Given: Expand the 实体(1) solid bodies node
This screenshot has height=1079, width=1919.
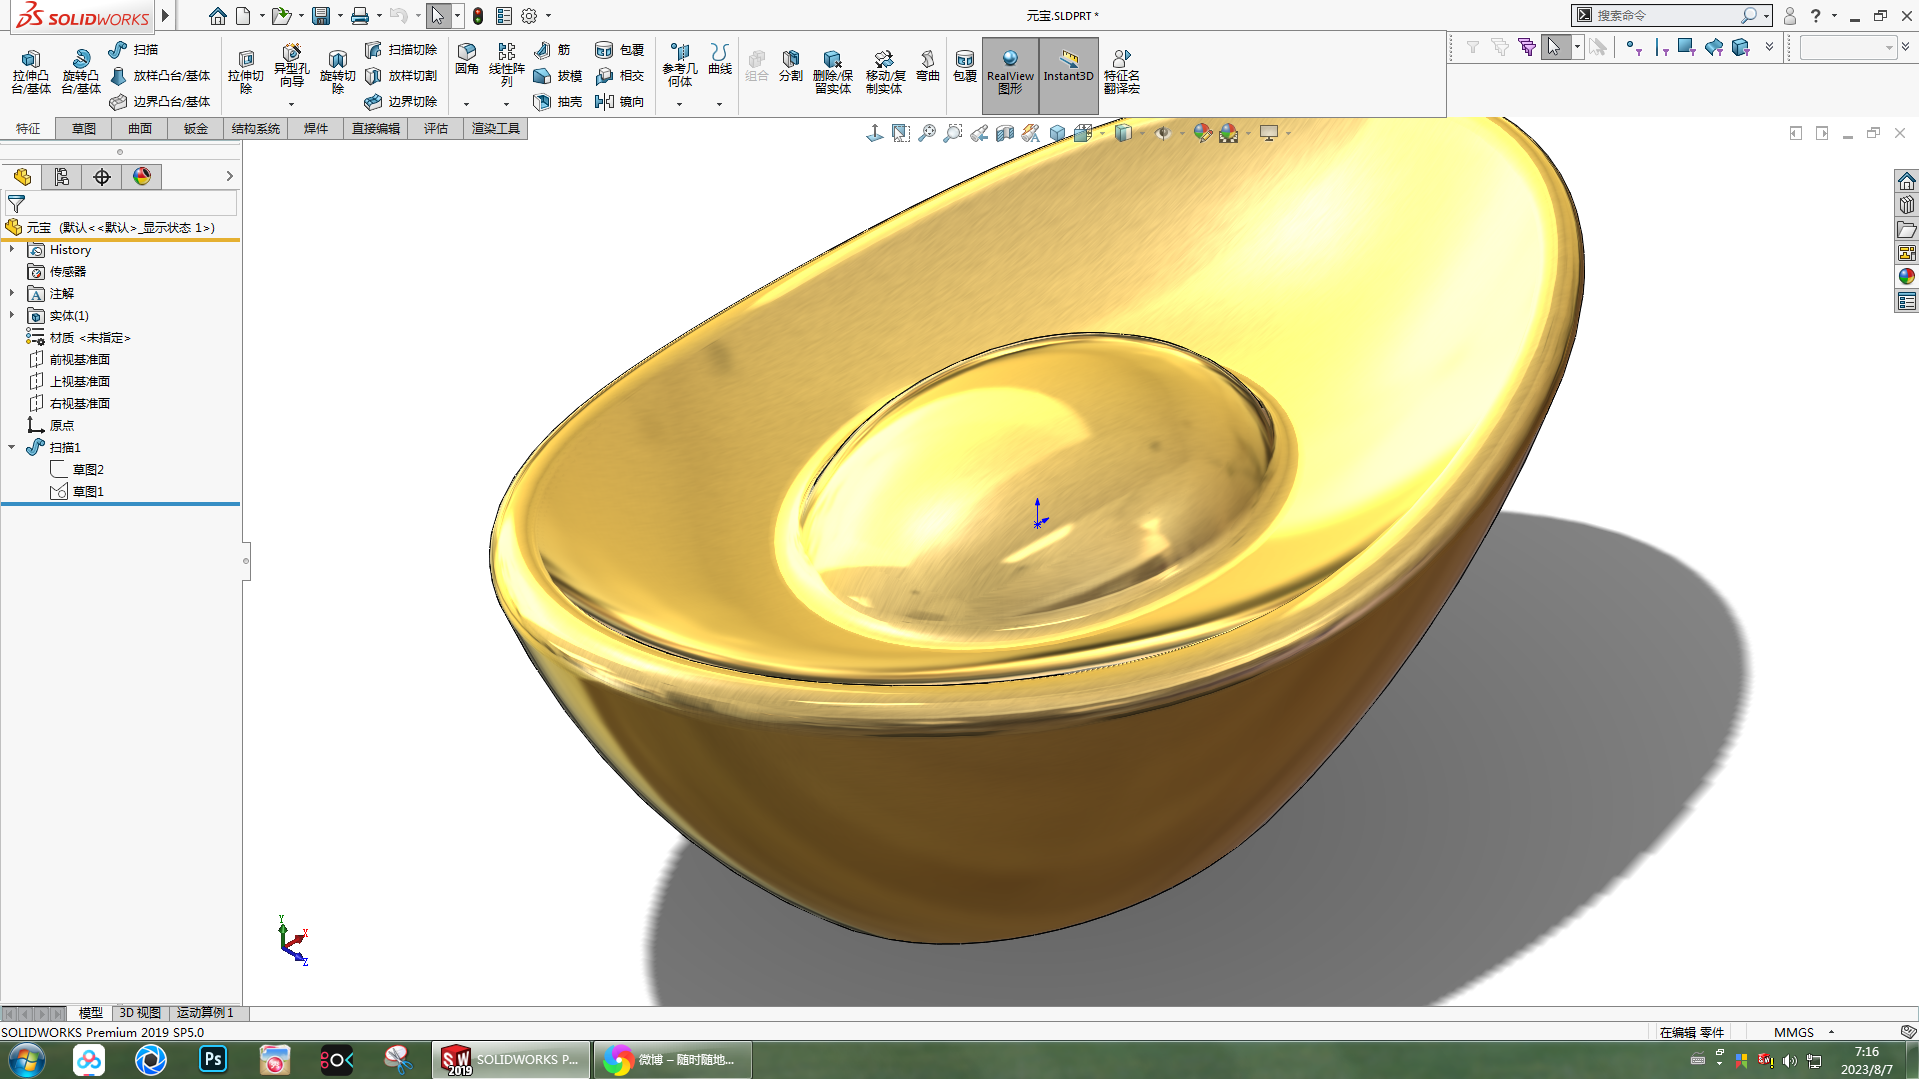Looking at the screenshot, I should pos(12,315).
